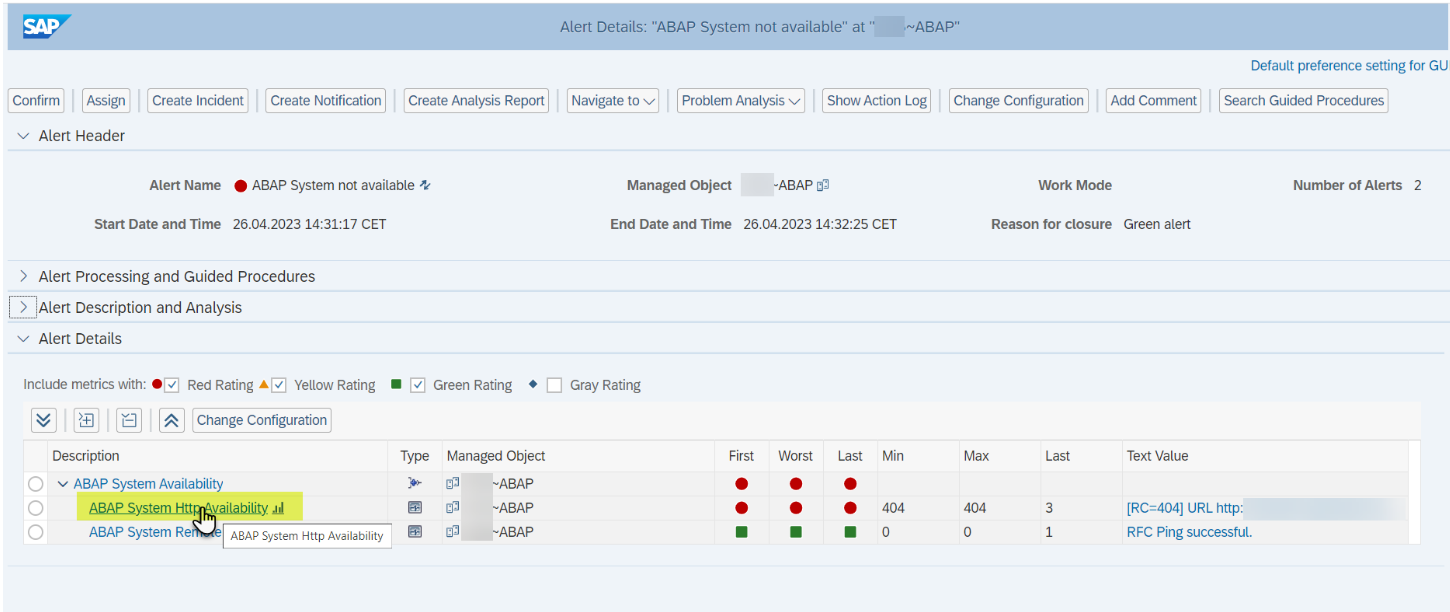Screen dimensions: 1450x612
Task: Click the collapse node toolbar icon
Action: [x=129, y=420]
